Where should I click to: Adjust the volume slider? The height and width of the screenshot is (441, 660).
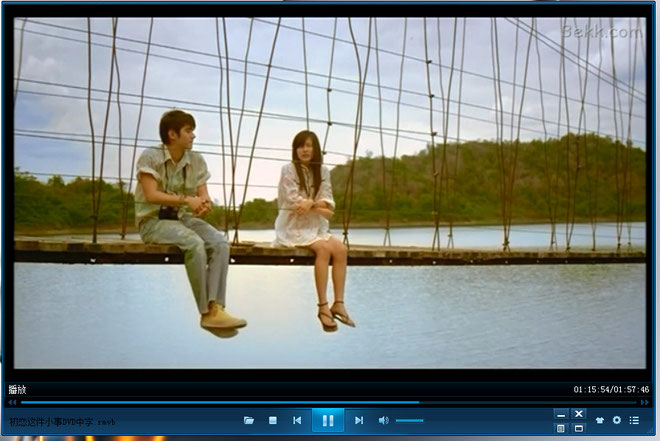[410, 420]
